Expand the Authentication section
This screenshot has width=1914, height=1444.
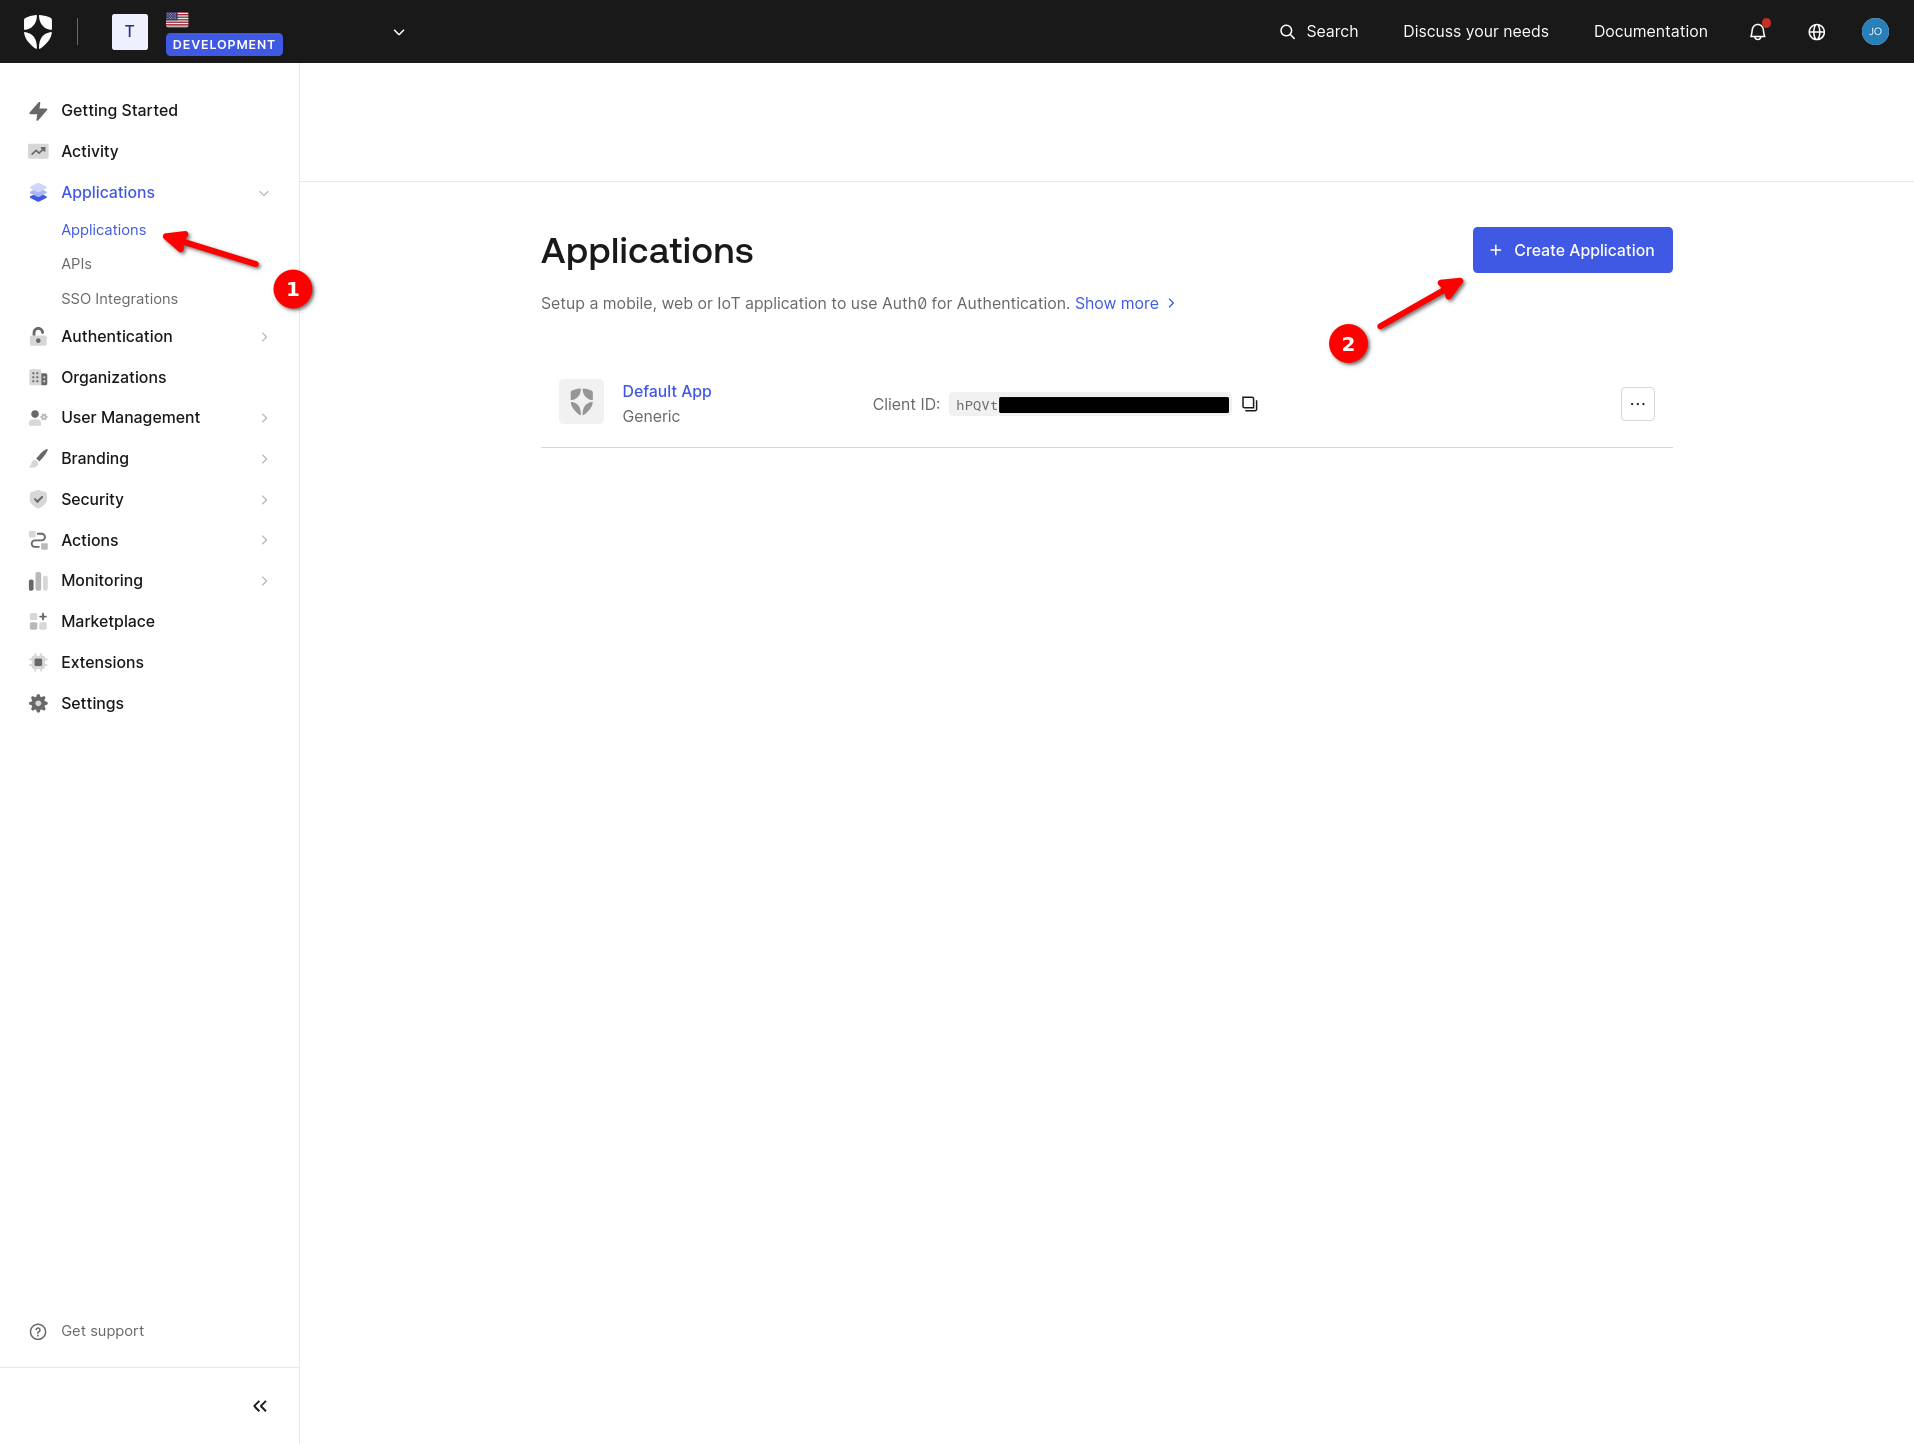click(263, 336)
